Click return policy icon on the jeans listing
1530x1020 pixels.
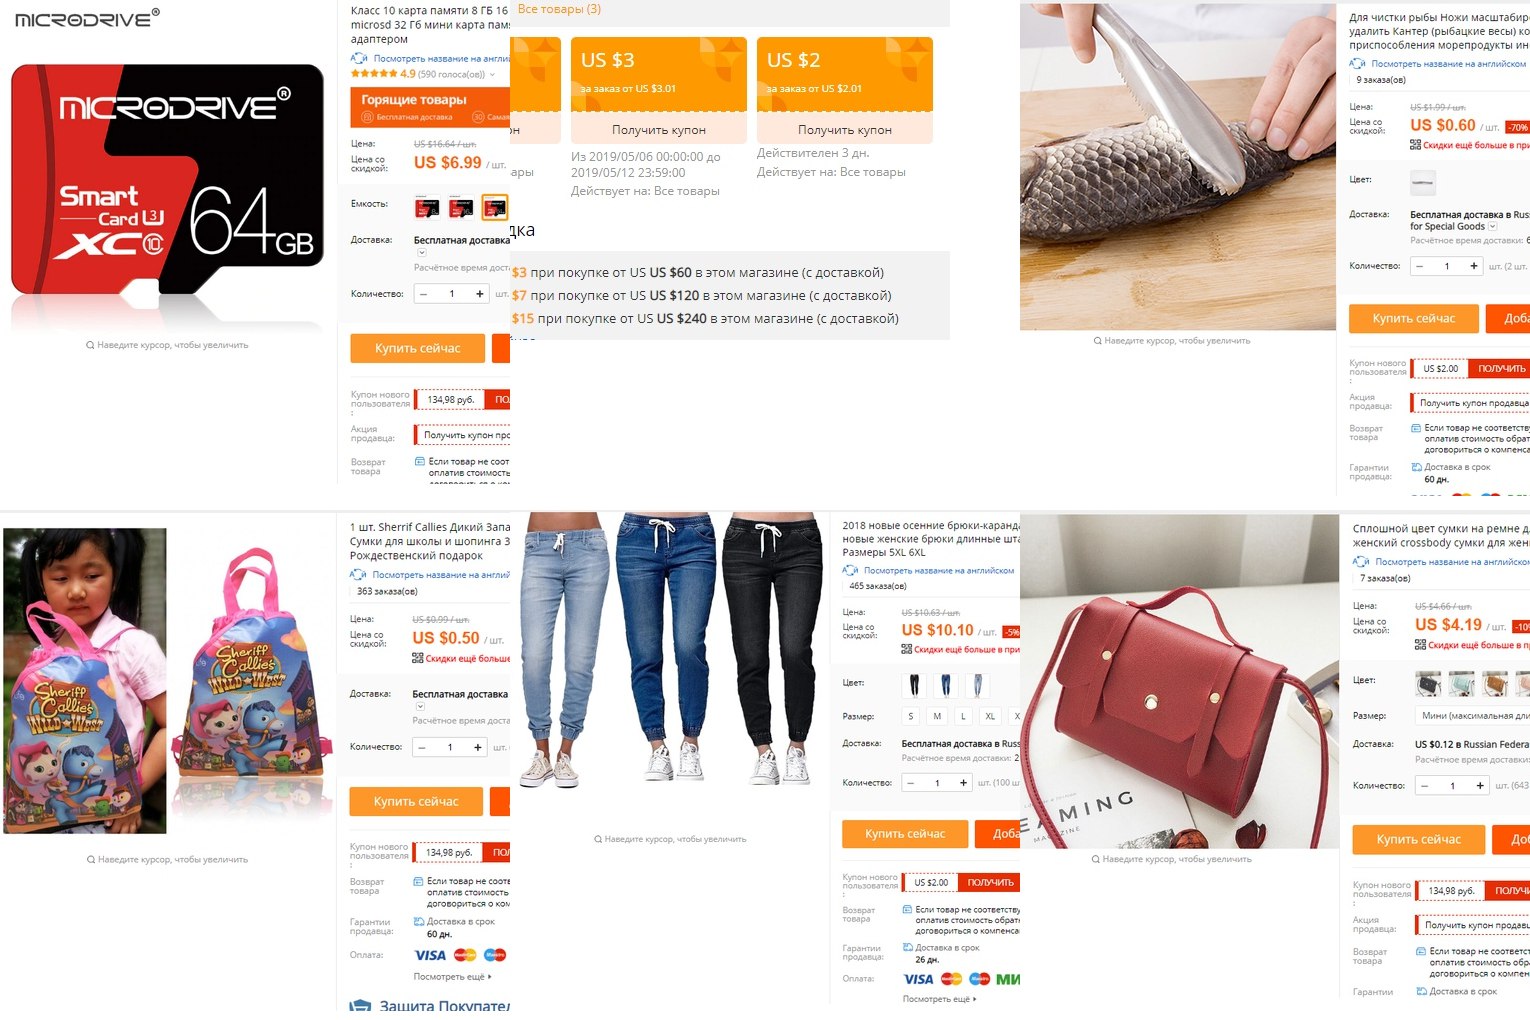point(908,910)
